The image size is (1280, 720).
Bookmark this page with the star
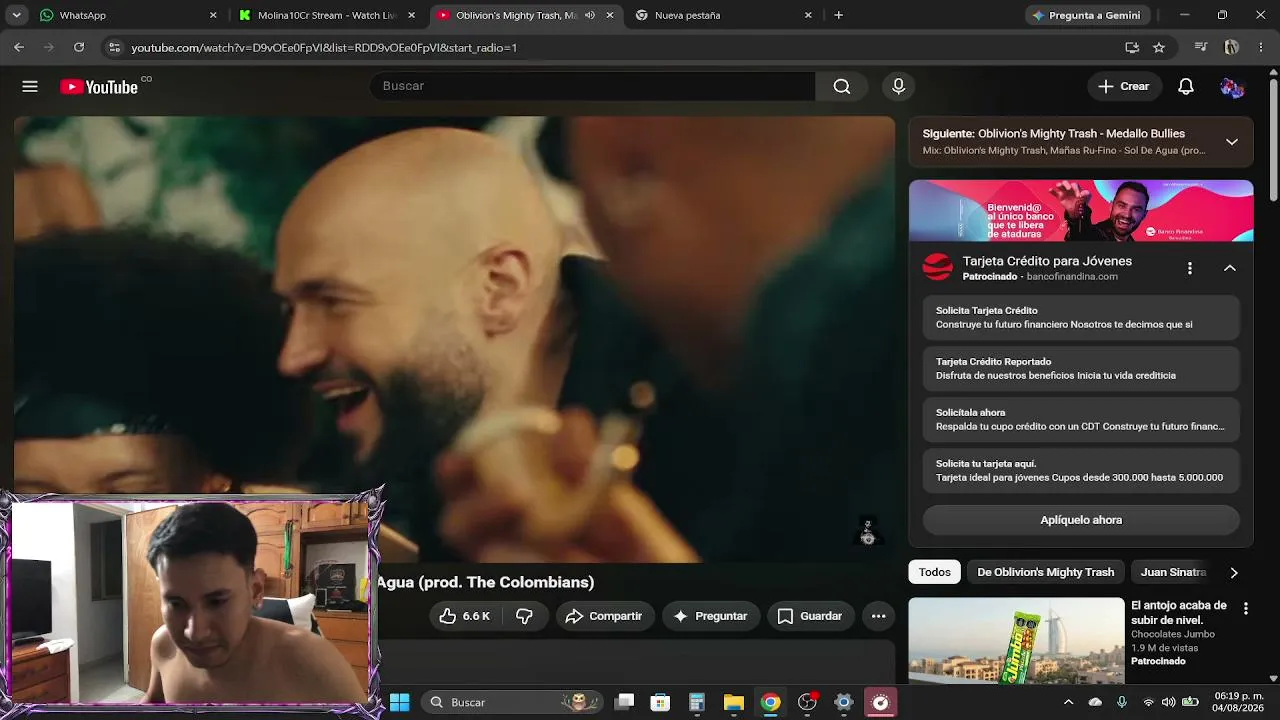tap(1159, 47)
